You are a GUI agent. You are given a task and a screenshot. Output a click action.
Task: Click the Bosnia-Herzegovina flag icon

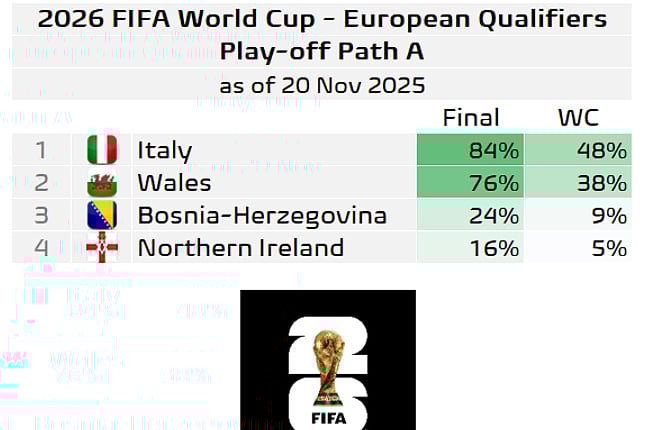102,215
